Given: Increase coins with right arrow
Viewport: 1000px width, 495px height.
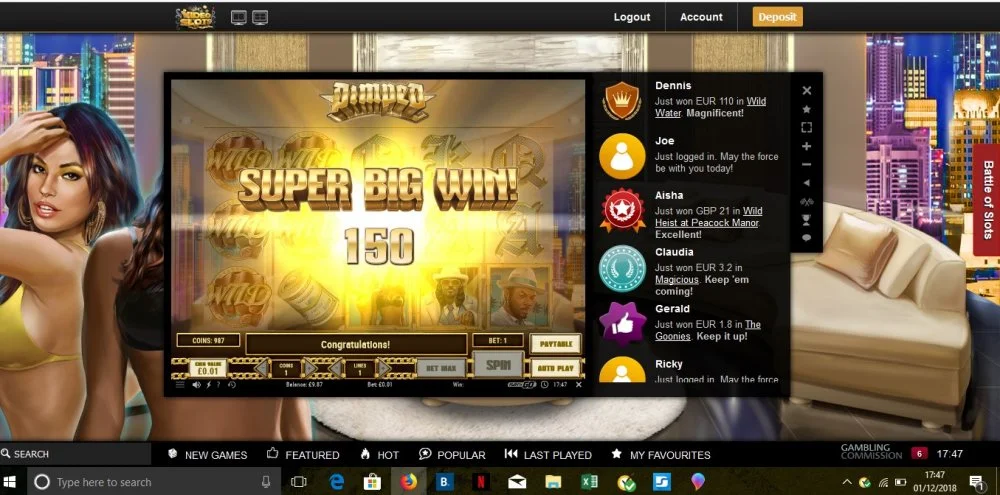Looking at the screenshot, I should (309, 368).
